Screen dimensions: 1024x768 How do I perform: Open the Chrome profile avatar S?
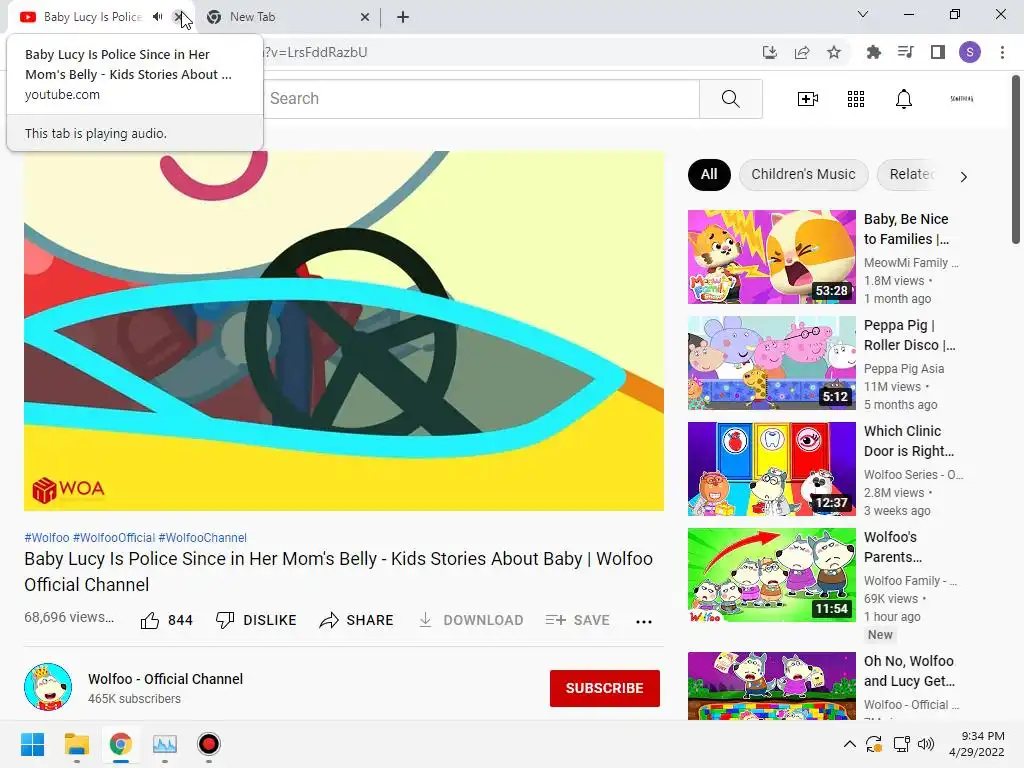[970, 52]
